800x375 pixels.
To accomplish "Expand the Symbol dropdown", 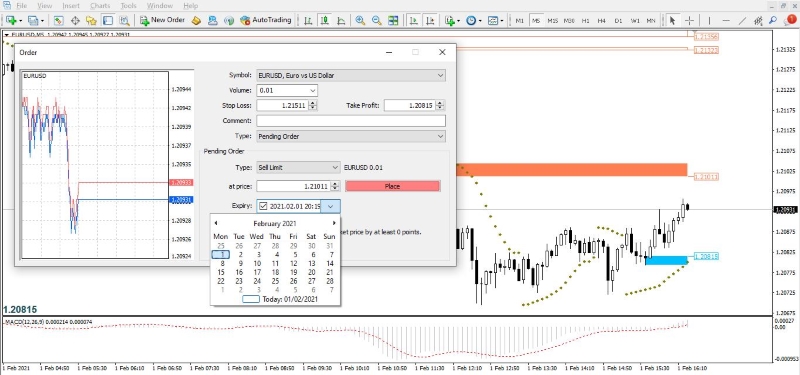I will 440,76.
